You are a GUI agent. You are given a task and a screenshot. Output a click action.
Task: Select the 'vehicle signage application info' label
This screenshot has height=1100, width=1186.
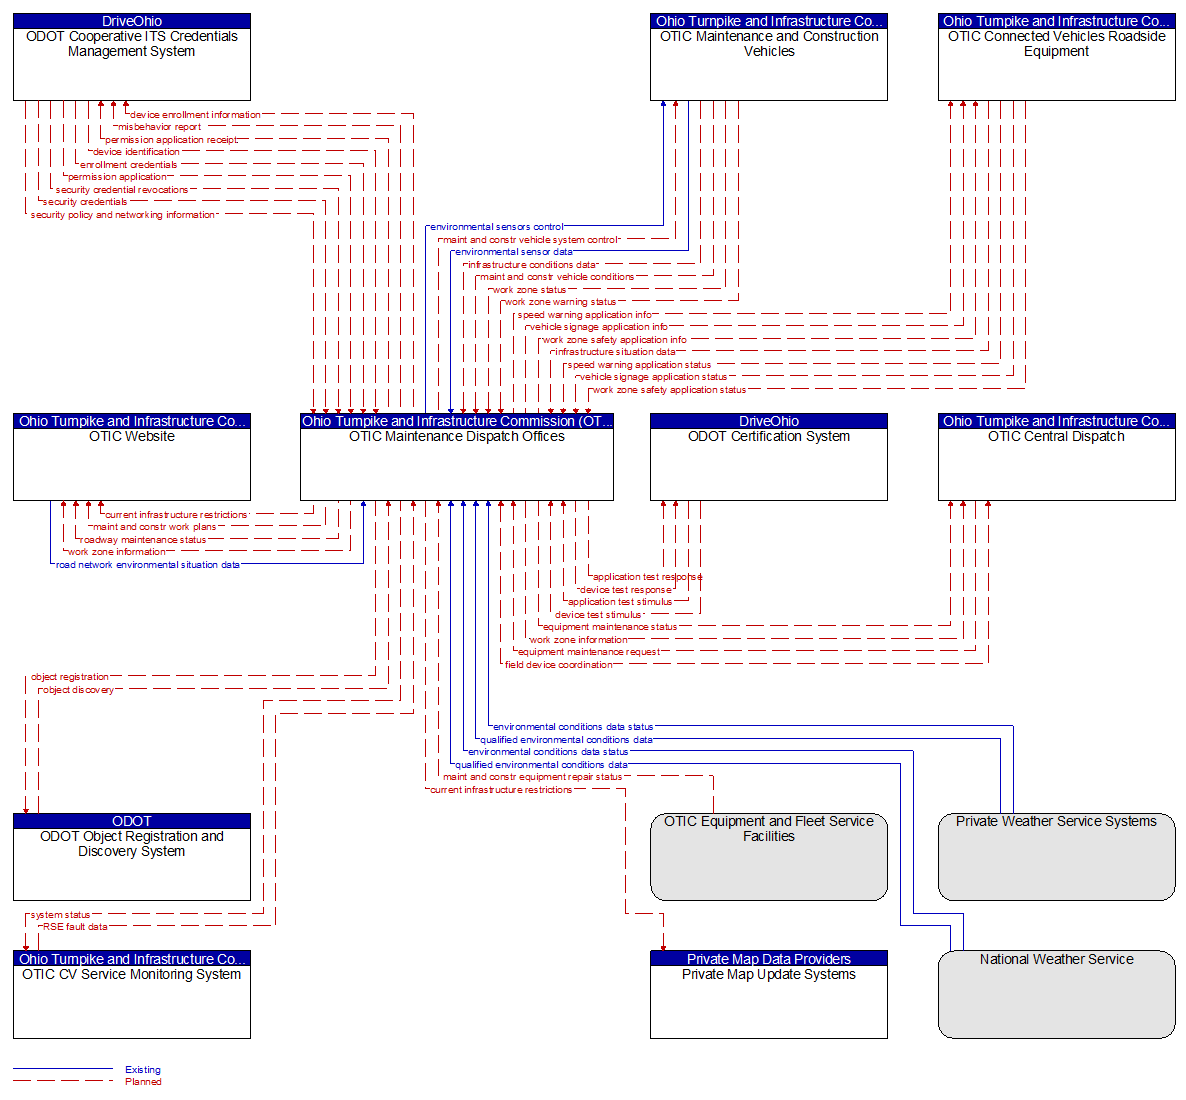[x=599, y=327]
